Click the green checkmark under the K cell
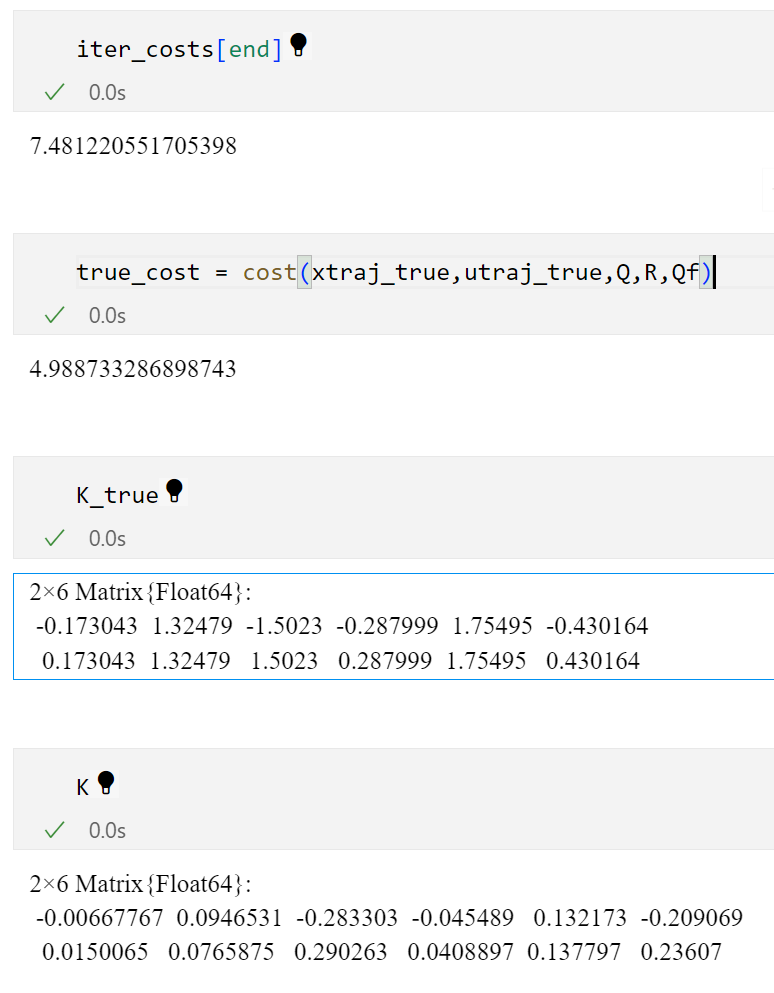The image size is (774, 993). click(55, 831)
